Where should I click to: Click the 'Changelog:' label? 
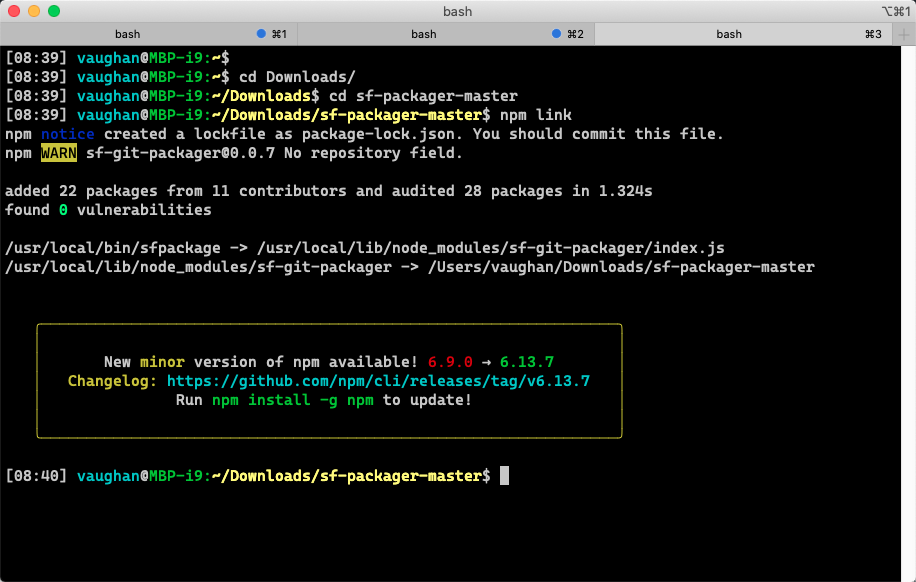point(112,381)
